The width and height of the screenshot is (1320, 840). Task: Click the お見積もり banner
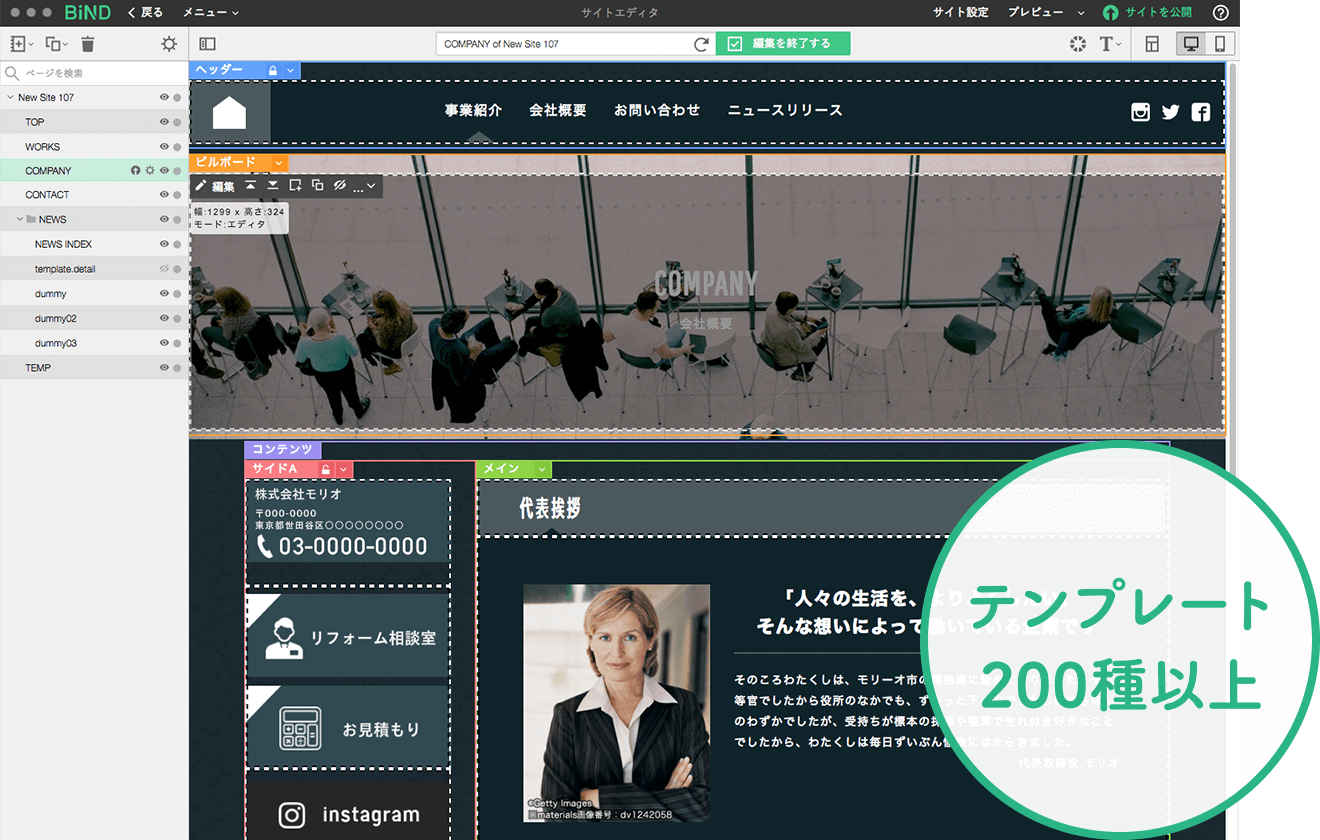(x=348, y=727)
